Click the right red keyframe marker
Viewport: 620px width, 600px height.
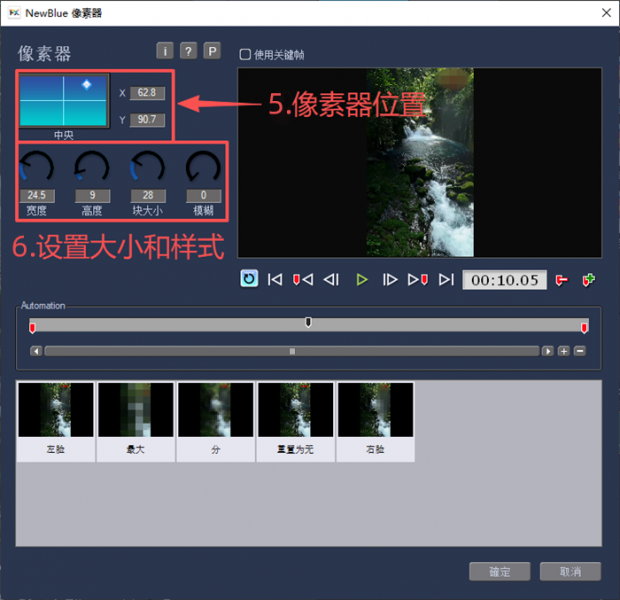[x=584, y=327]
